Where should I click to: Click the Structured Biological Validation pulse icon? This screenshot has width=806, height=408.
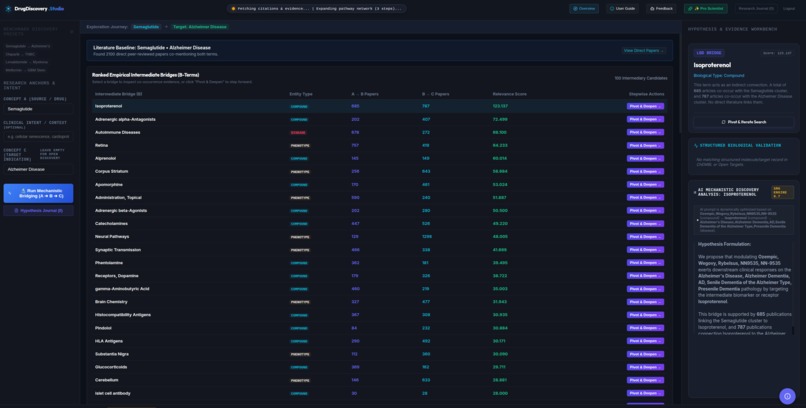[696, 145]
